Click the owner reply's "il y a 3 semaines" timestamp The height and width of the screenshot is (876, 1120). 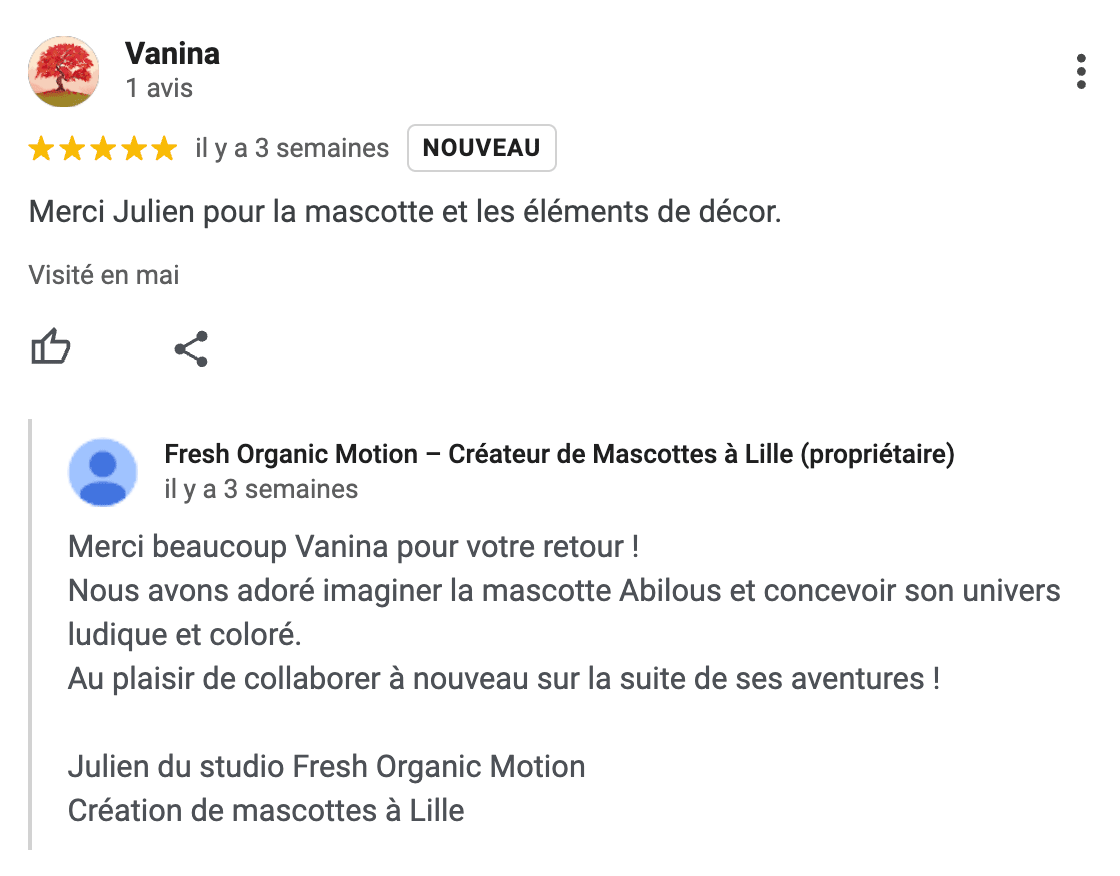click(261, 489)
